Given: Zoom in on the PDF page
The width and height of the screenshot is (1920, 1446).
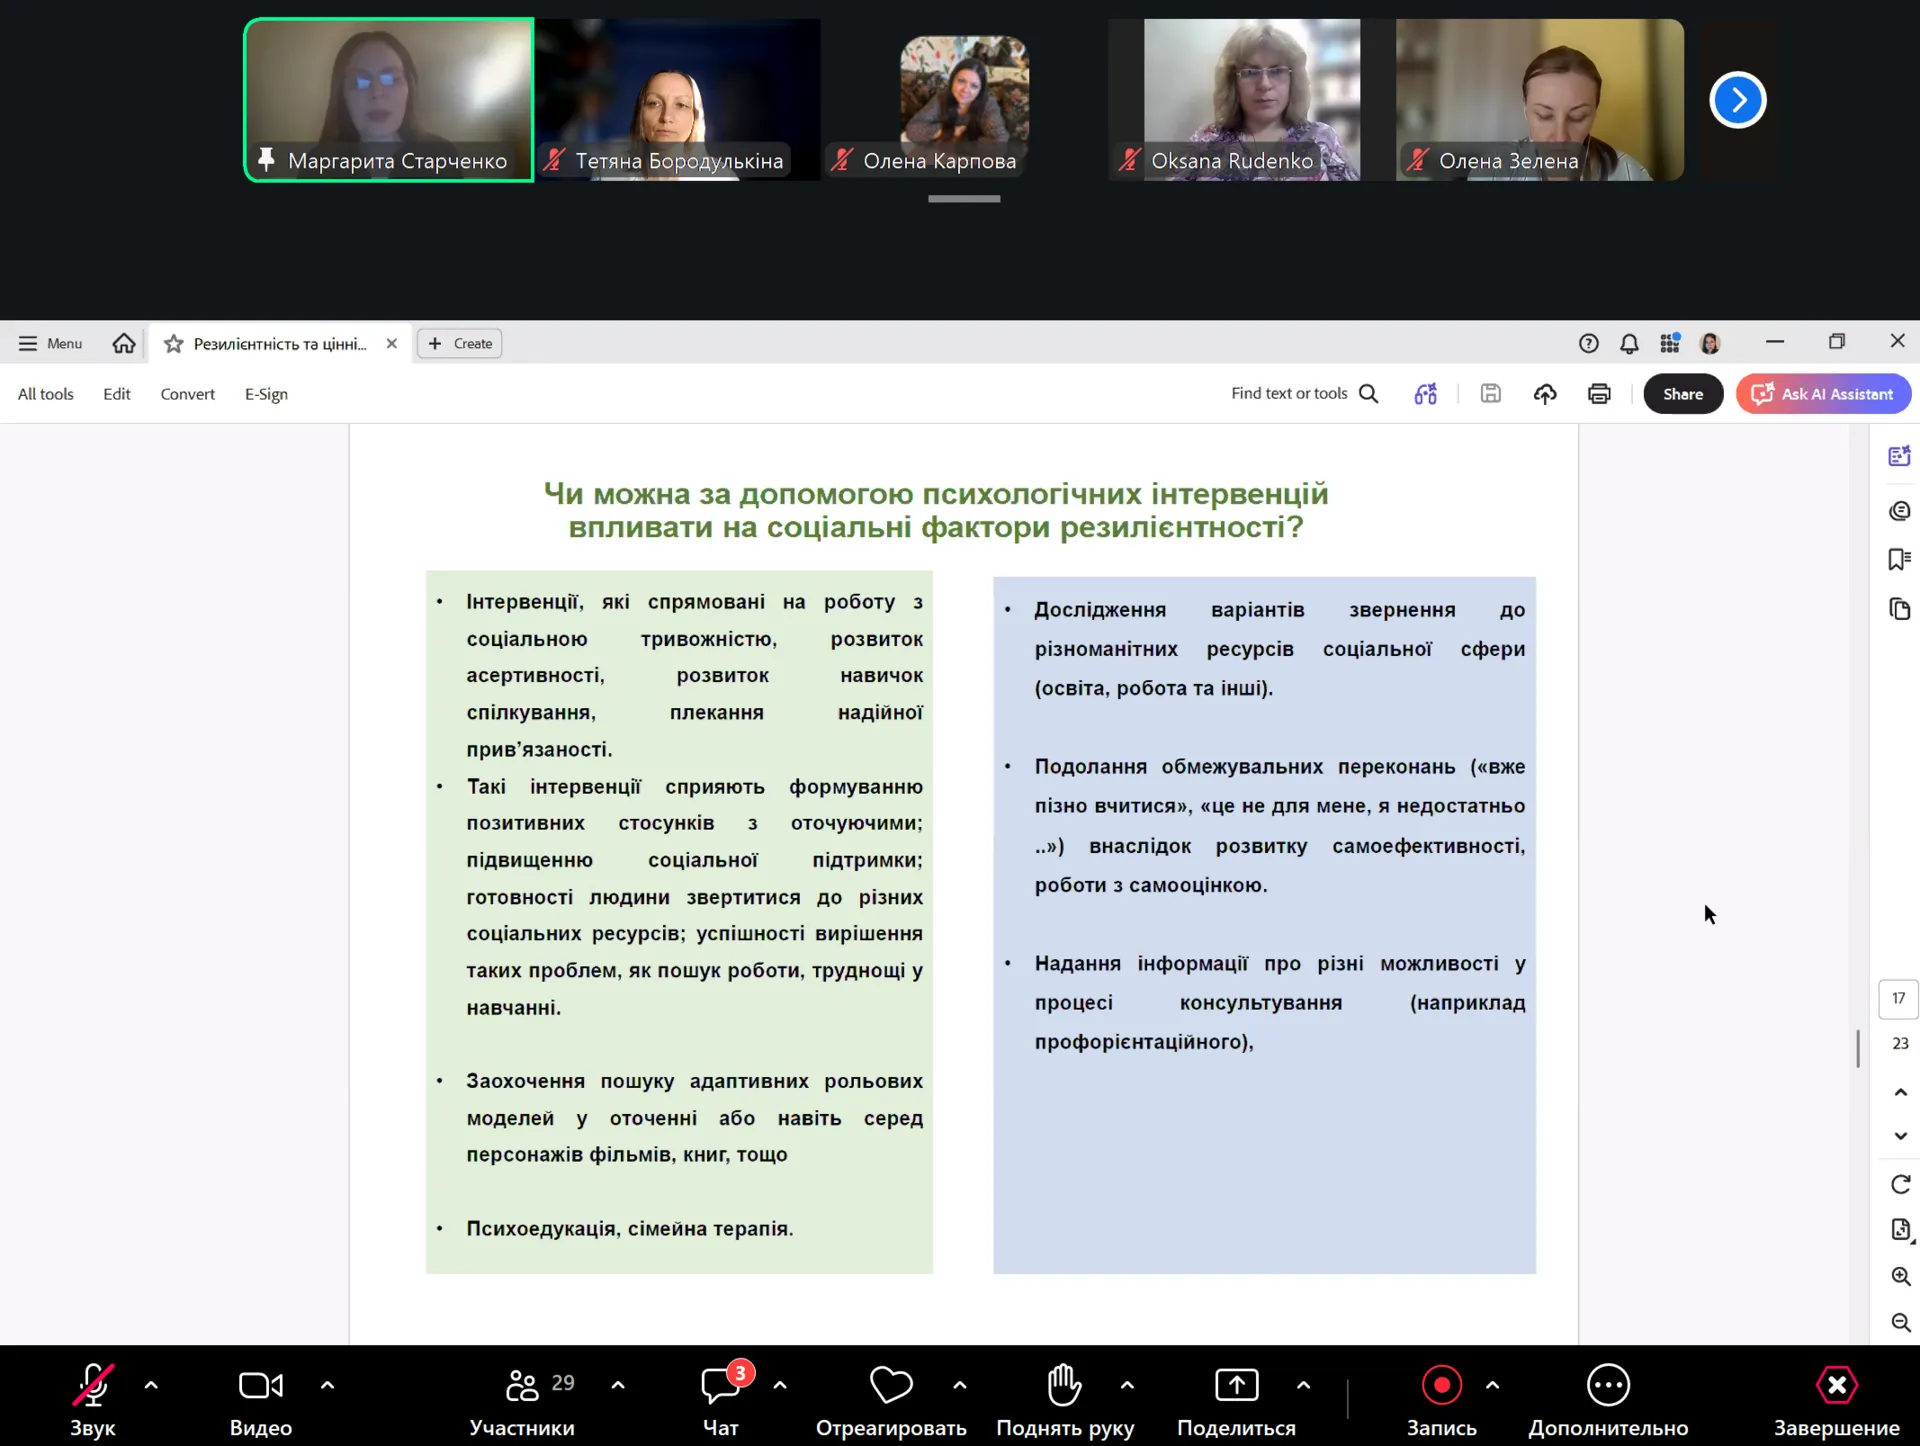Looking at the screenshot, I should coord(1900,1276).
